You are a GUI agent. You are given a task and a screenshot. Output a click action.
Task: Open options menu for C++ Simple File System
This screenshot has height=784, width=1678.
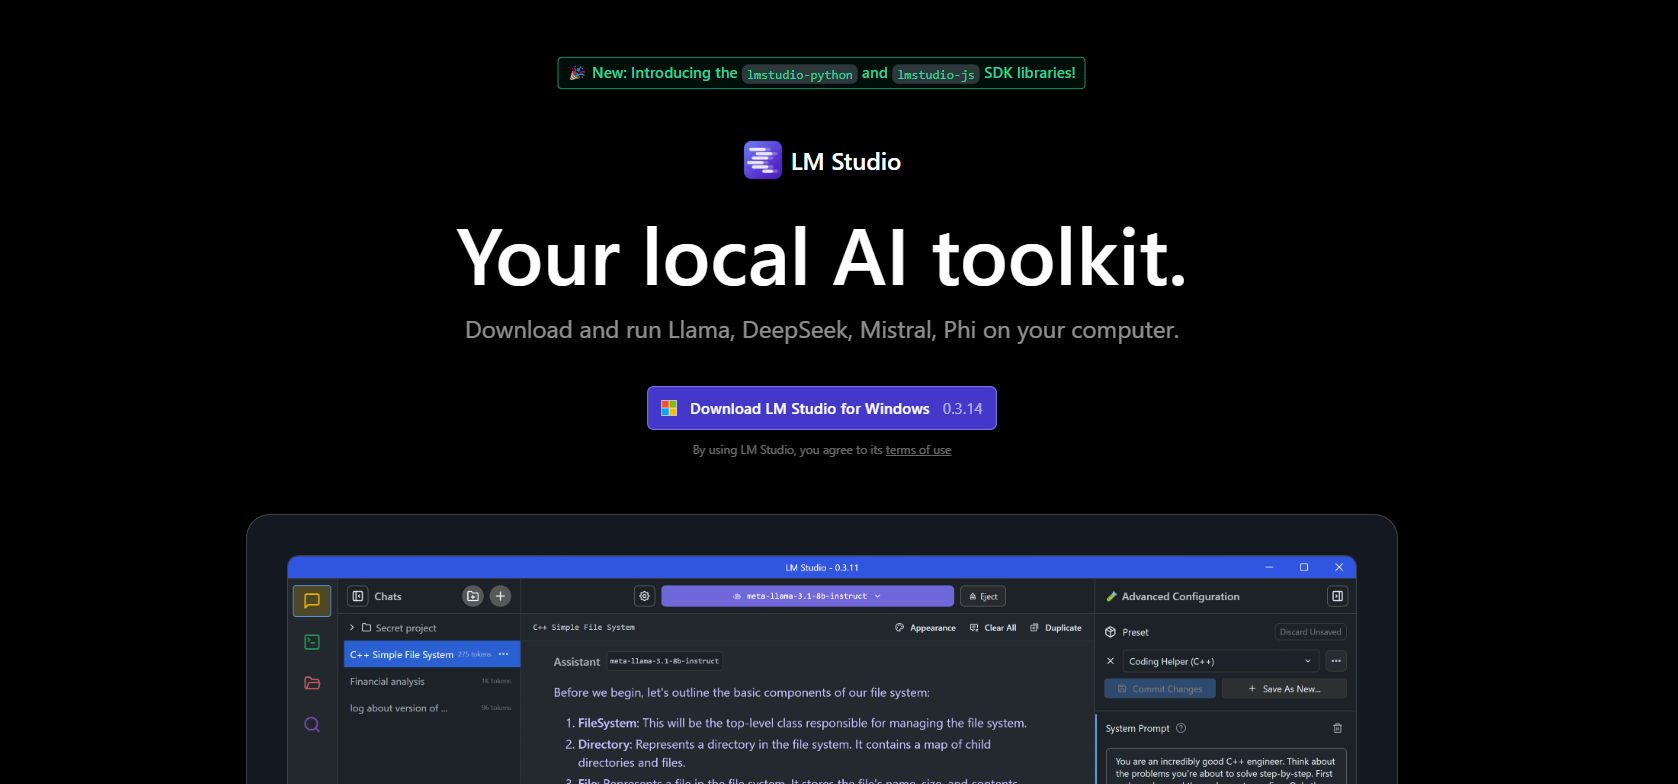click(x=503, y=654)
